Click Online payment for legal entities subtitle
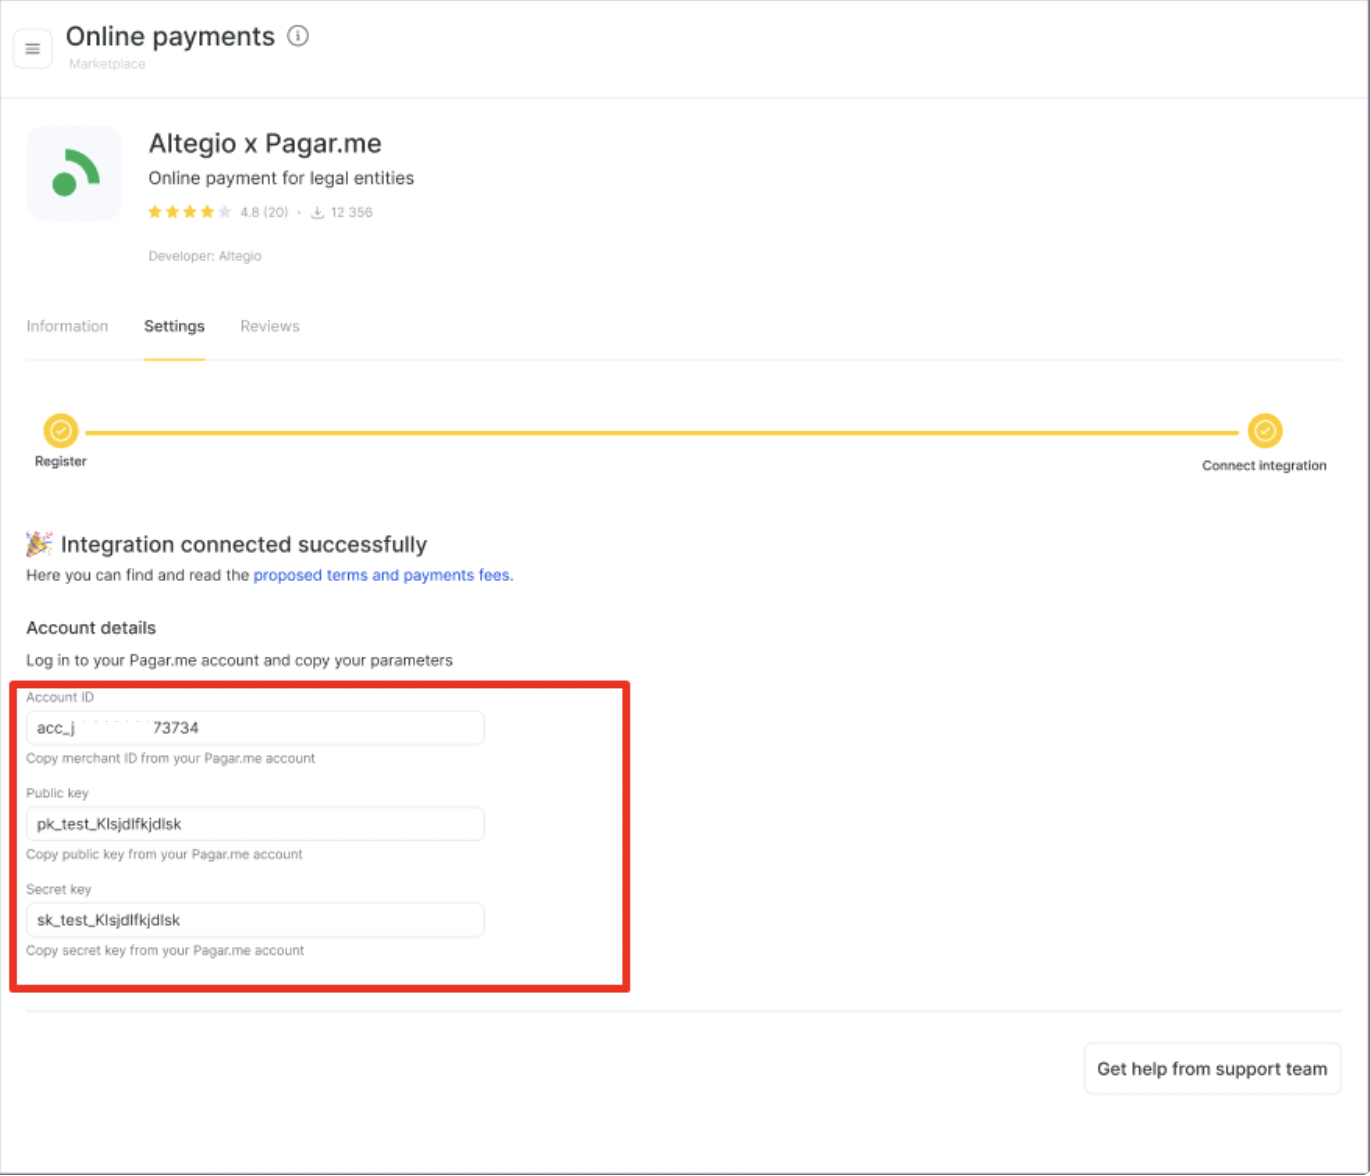Viewport: 1370px width, 1176px height. 281,178
